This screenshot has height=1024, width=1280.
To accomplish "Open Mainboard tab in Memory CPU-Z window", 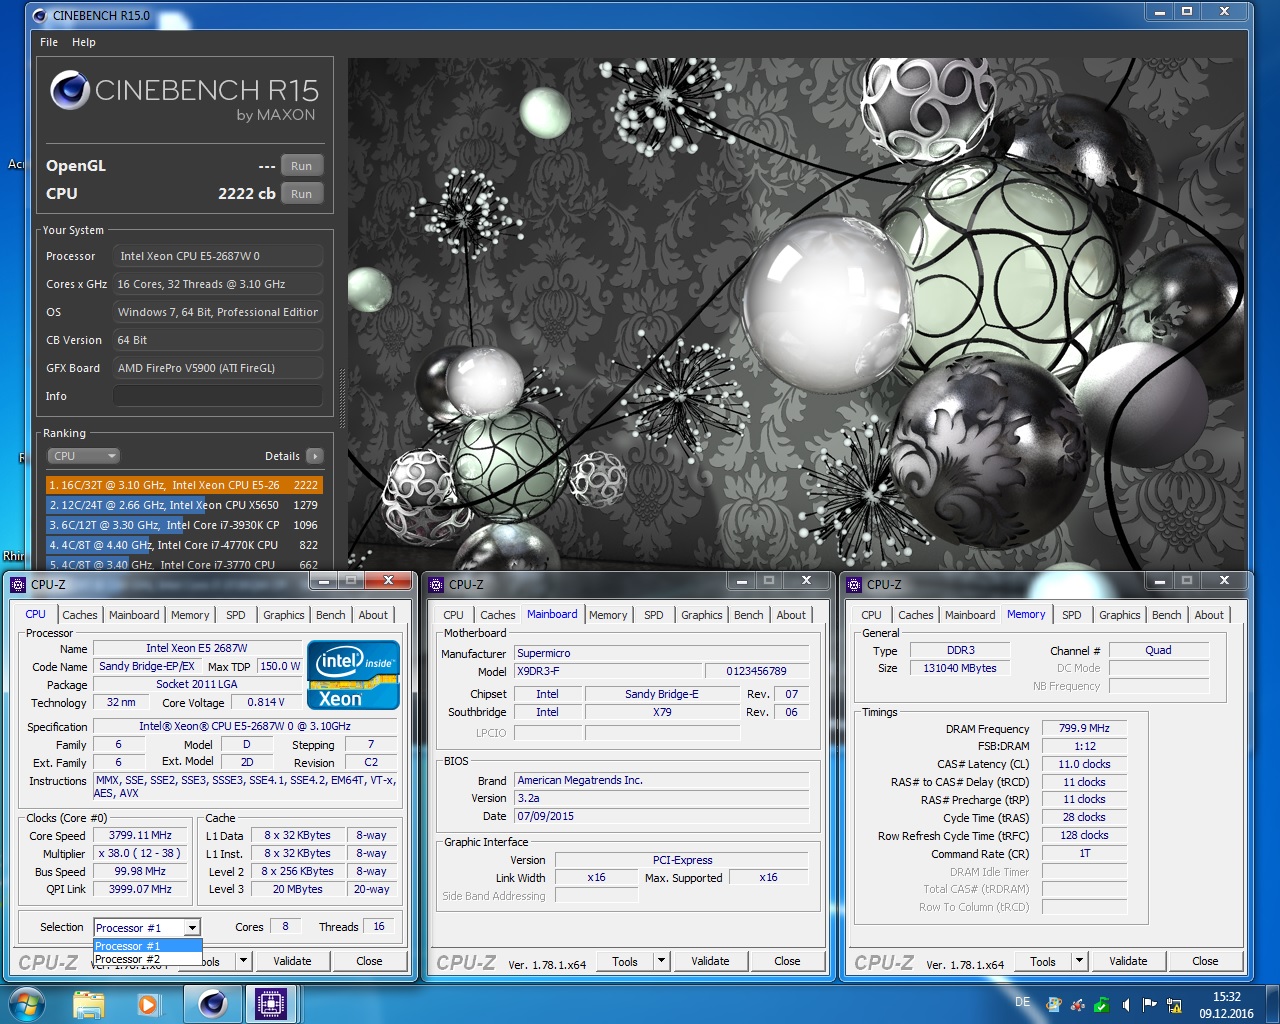I will pos(970,615).
